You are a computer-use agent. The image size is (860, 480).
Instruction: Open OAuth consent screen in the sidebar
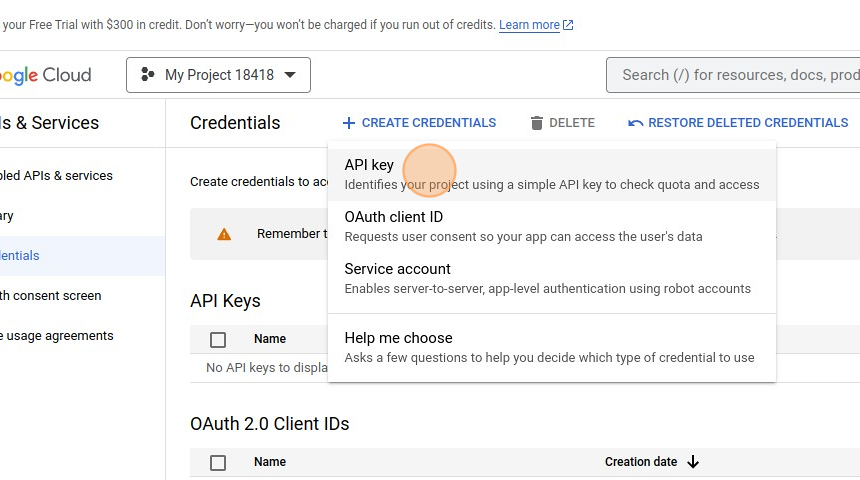click(50, 296)
